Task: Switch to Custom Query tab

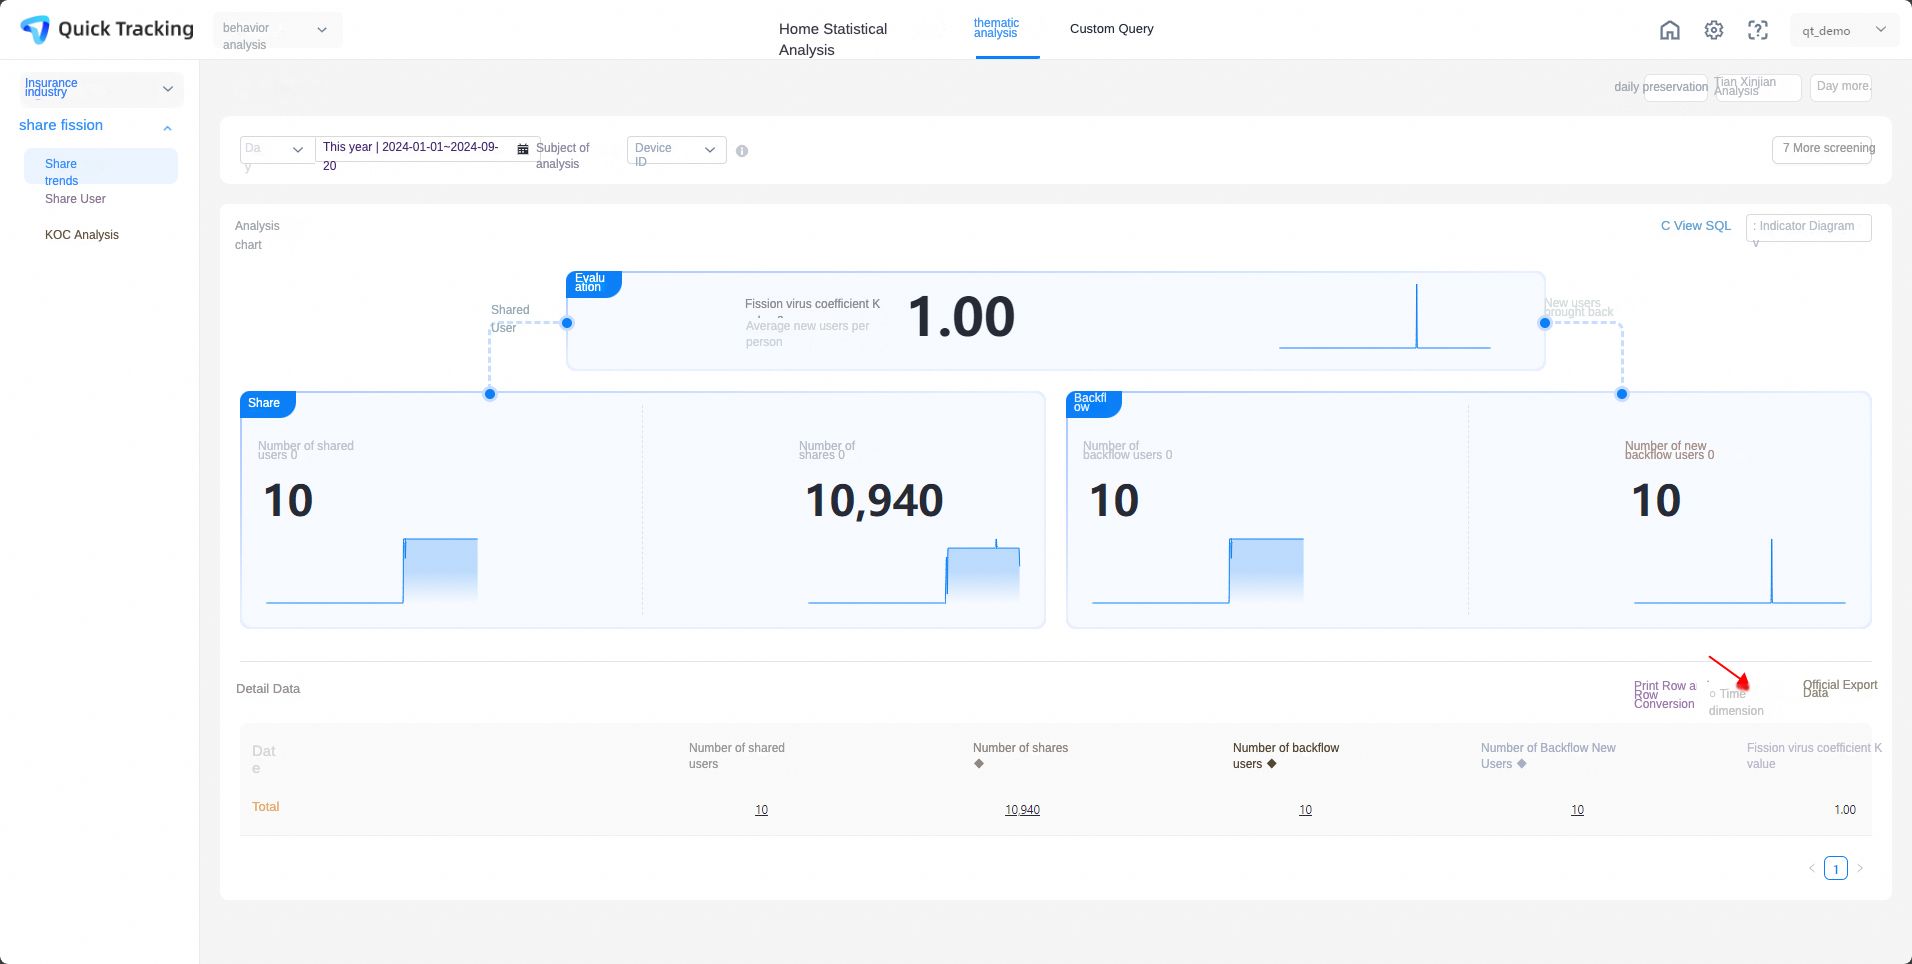Action: [x=1112, y=29]
